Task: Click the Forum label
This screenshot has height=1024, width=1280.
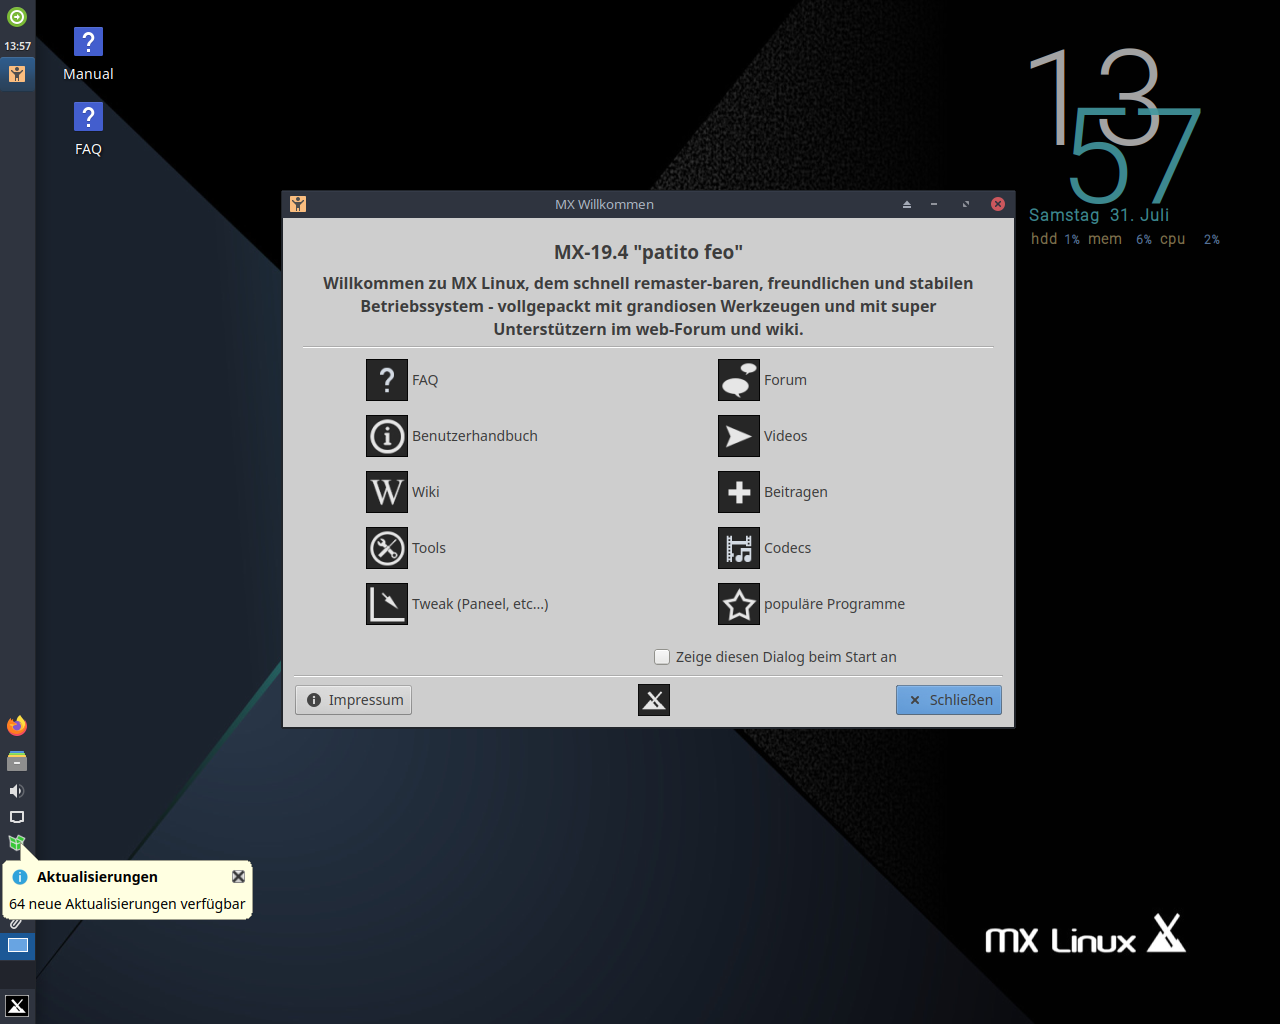Action: (x=785, y=380)
